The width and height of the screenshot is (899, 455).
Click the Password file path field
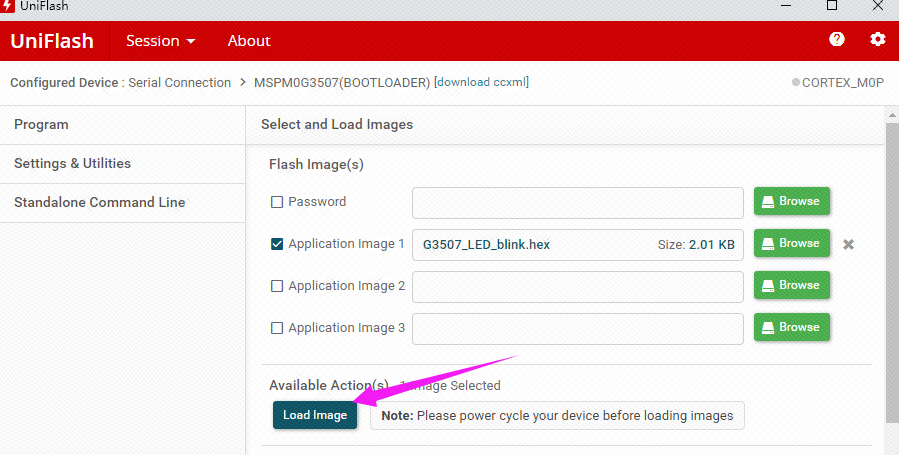578,203
